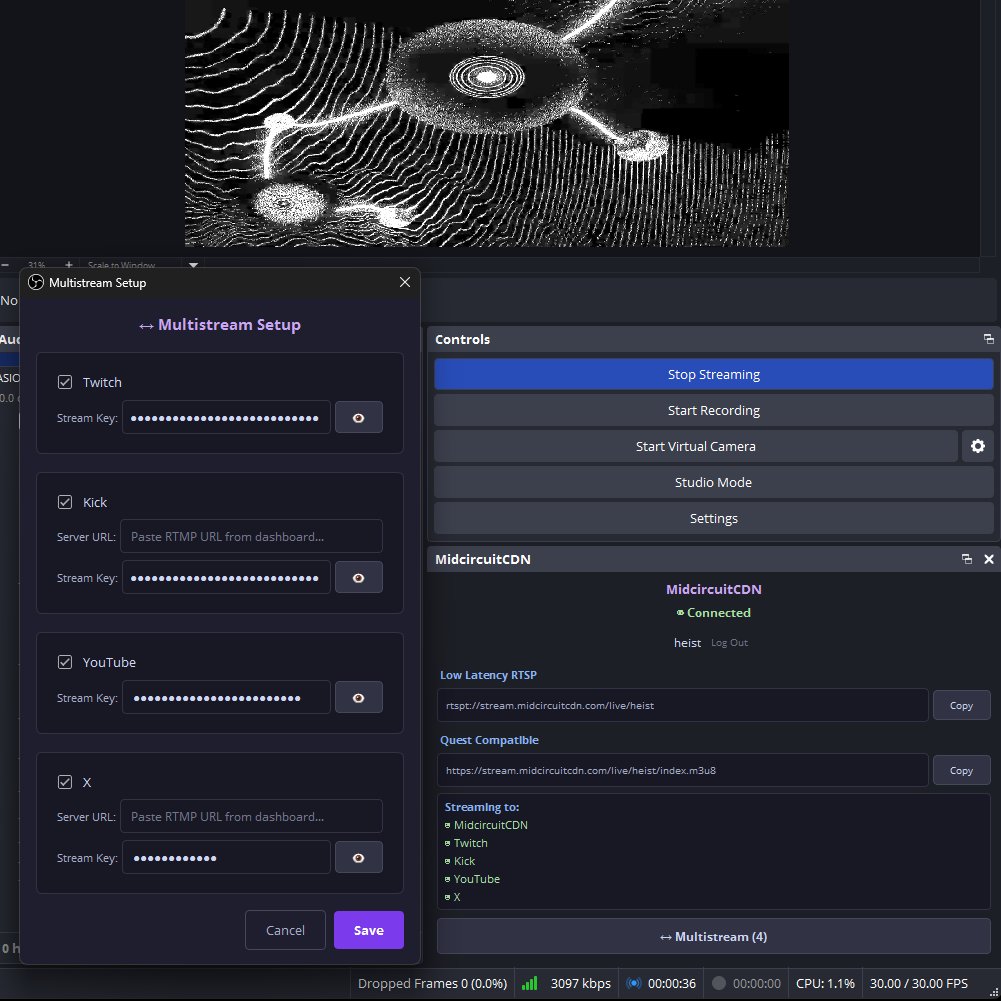Reveal the Twitch stream key

pyautogui.click(x=359, y=418)
